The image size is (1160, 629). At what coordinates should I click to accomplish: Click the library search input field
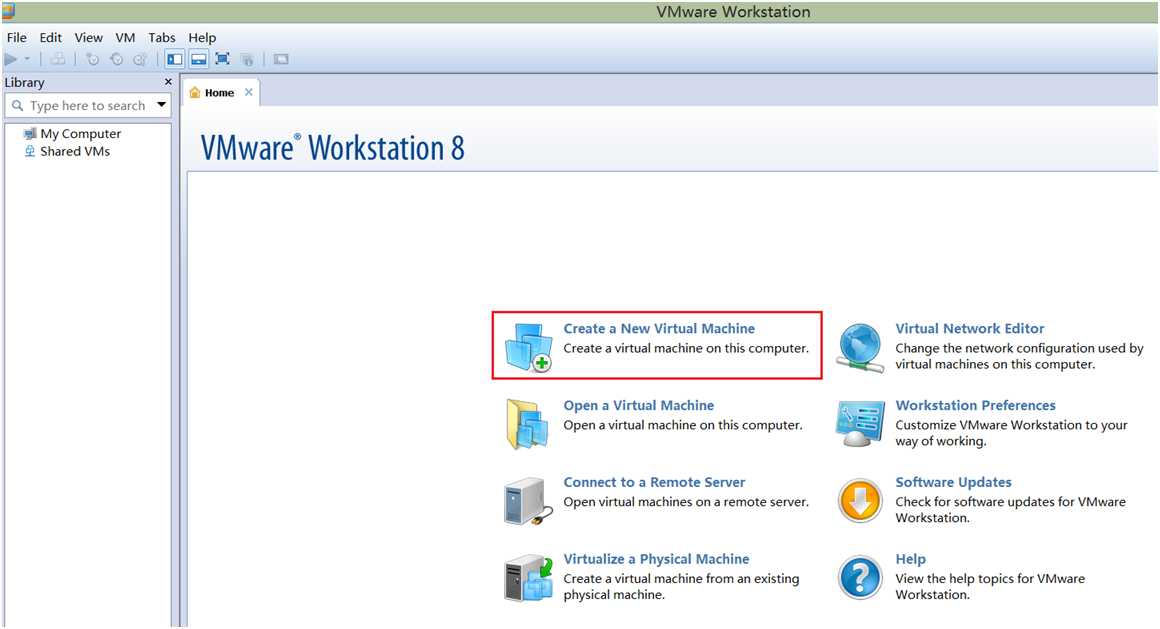[88, 106]
